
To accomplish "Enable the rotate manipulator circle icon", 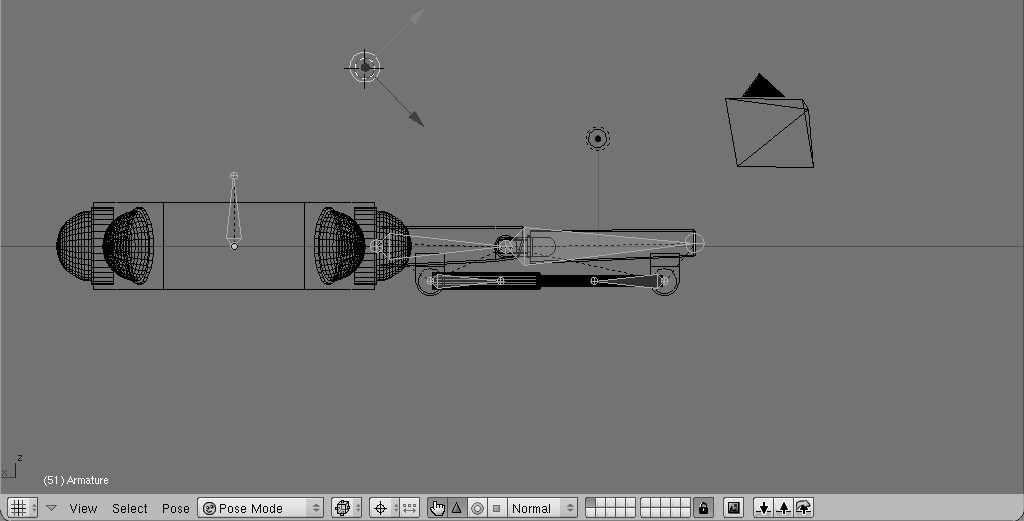I will (x=477, y=508).
